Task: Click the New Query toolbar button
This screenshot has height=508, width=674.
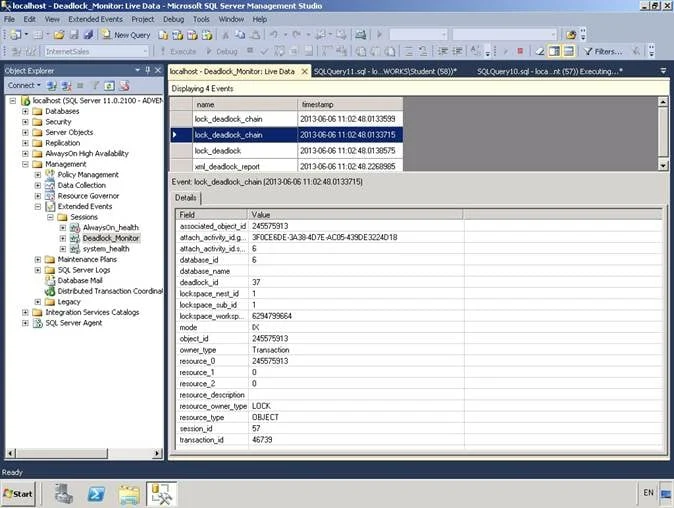Action: coord(126,35)
